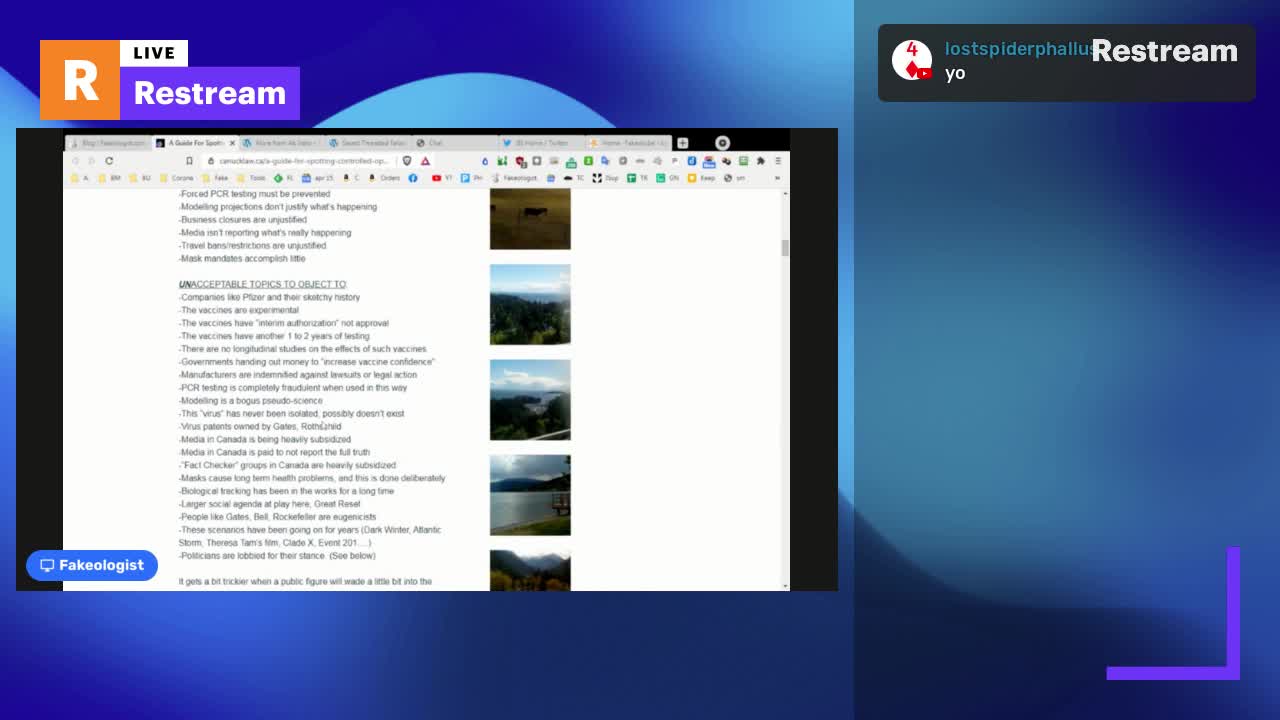Open the apr 15 calendar bookmark

pyautogui.click(x=318, y=178)
